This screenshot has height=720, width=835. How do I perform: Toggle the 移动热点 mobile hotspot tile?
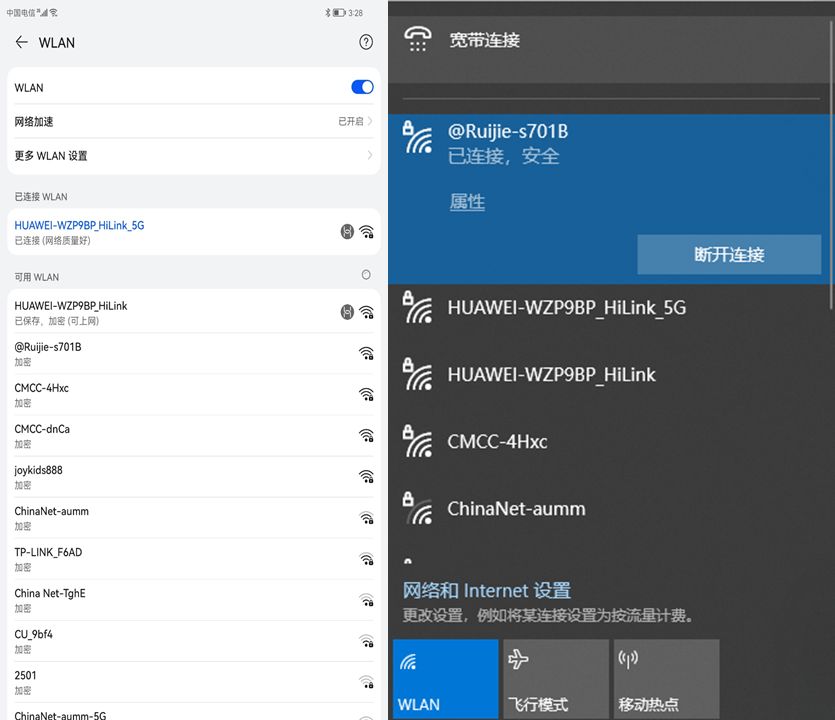point(665,679)
